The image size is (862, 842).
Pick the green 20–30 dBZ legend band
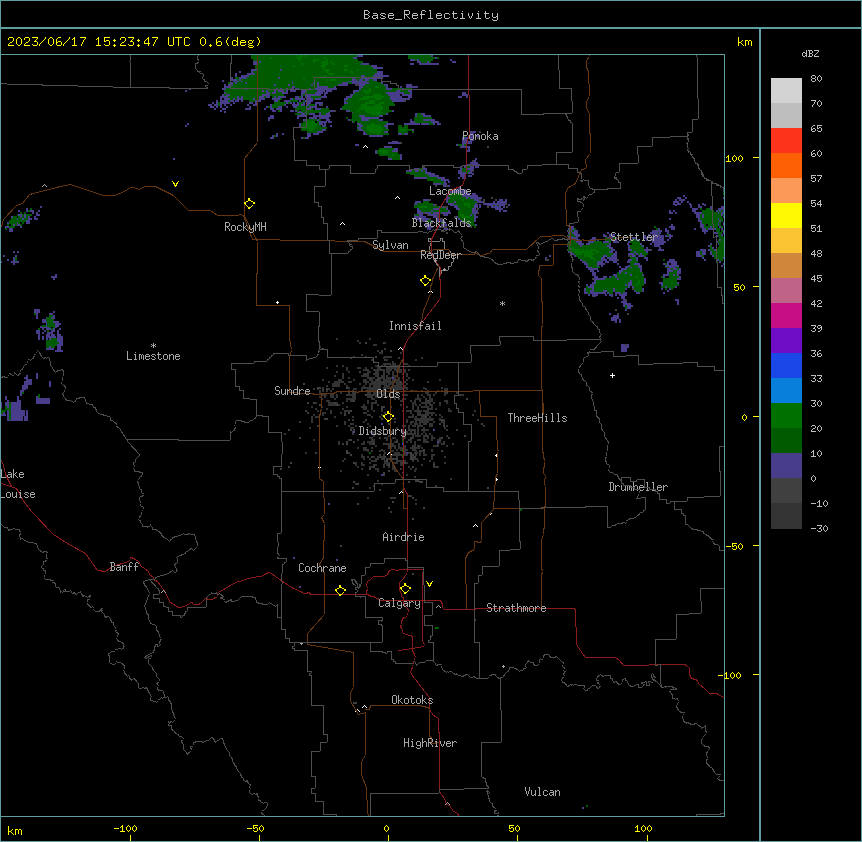(x=786, y=416)
